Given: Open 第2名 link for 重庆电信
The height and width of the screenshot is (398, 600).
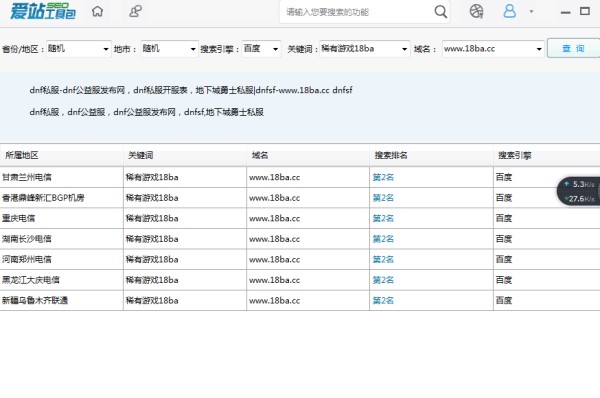Looking at the screenshot, I should point(383,219).
